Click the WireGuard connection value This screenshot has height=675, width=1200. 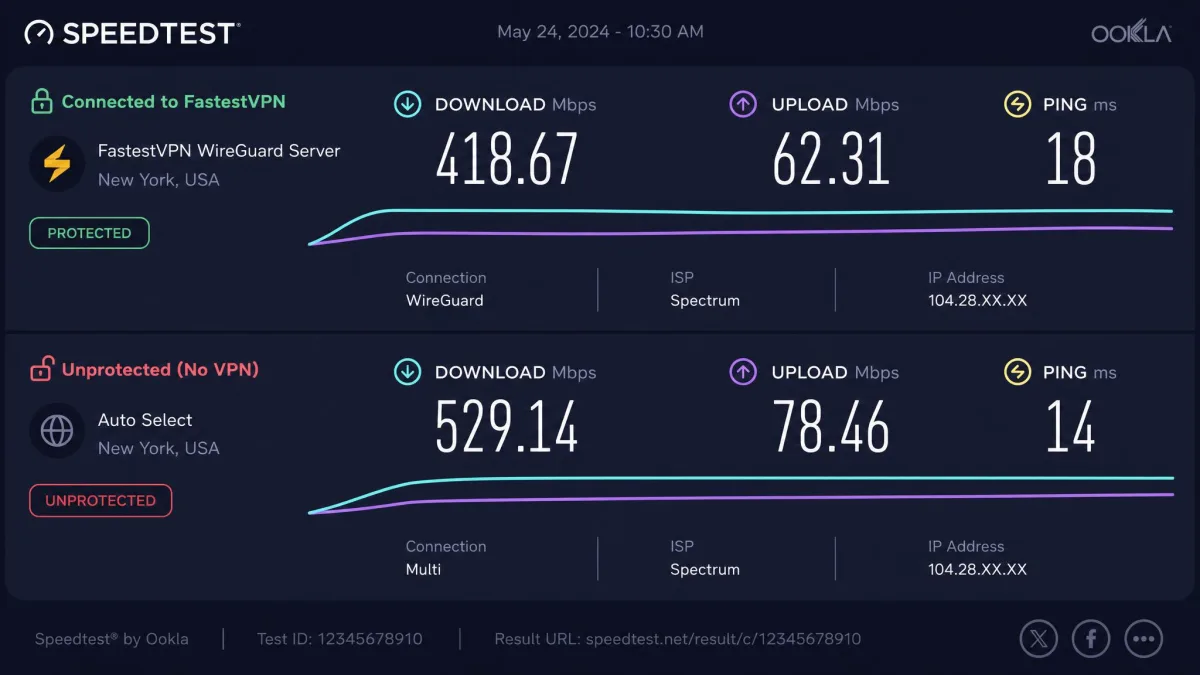(x=445, y=300)
